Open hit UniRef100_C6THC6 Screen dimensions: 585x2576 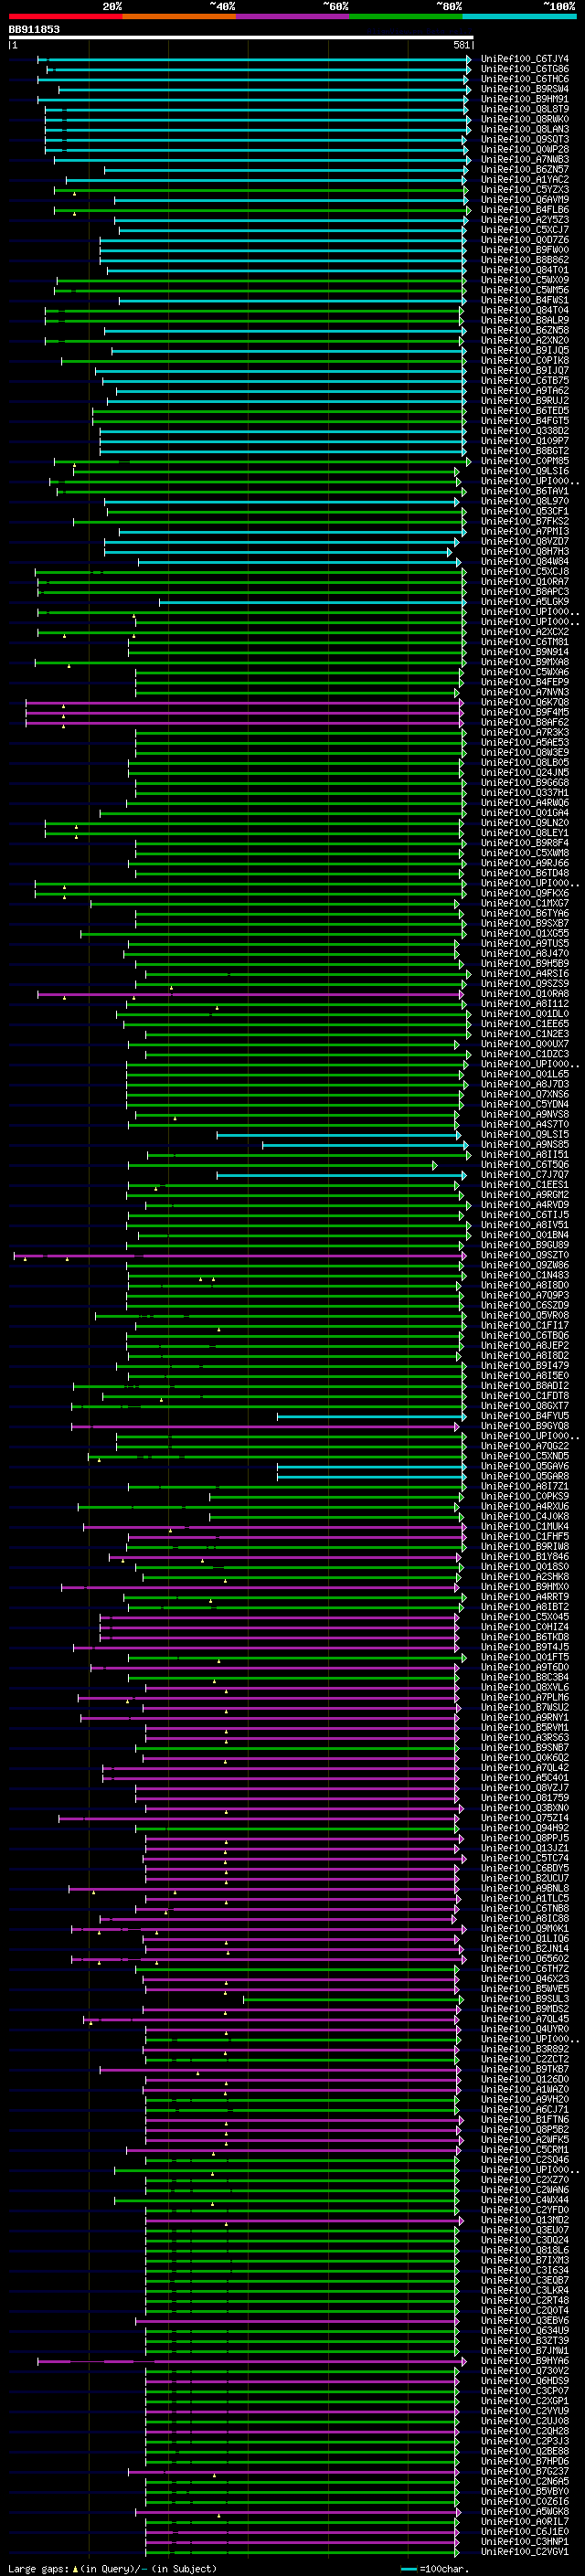(x=525, y=79)
